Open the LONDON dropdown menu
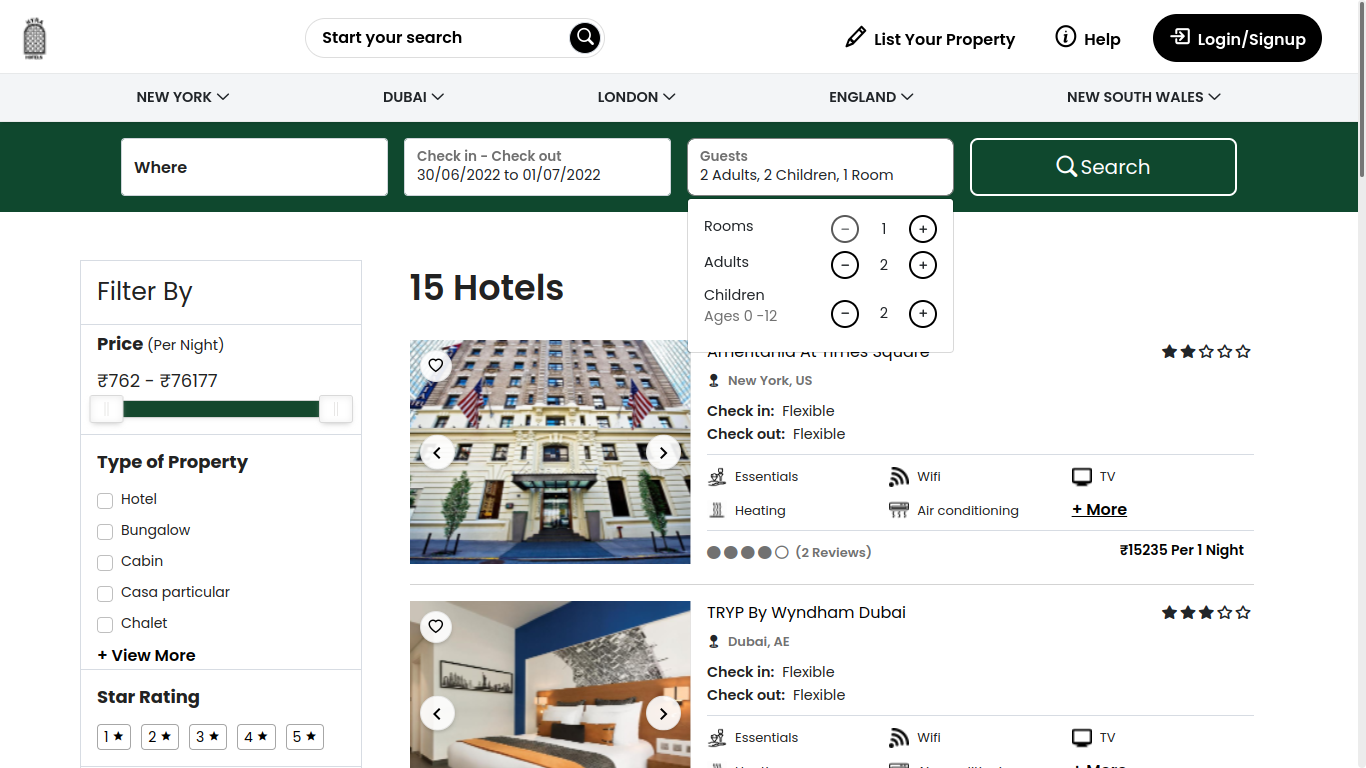This screenshot has height=768, width=1366. click(x=636, y=97)
